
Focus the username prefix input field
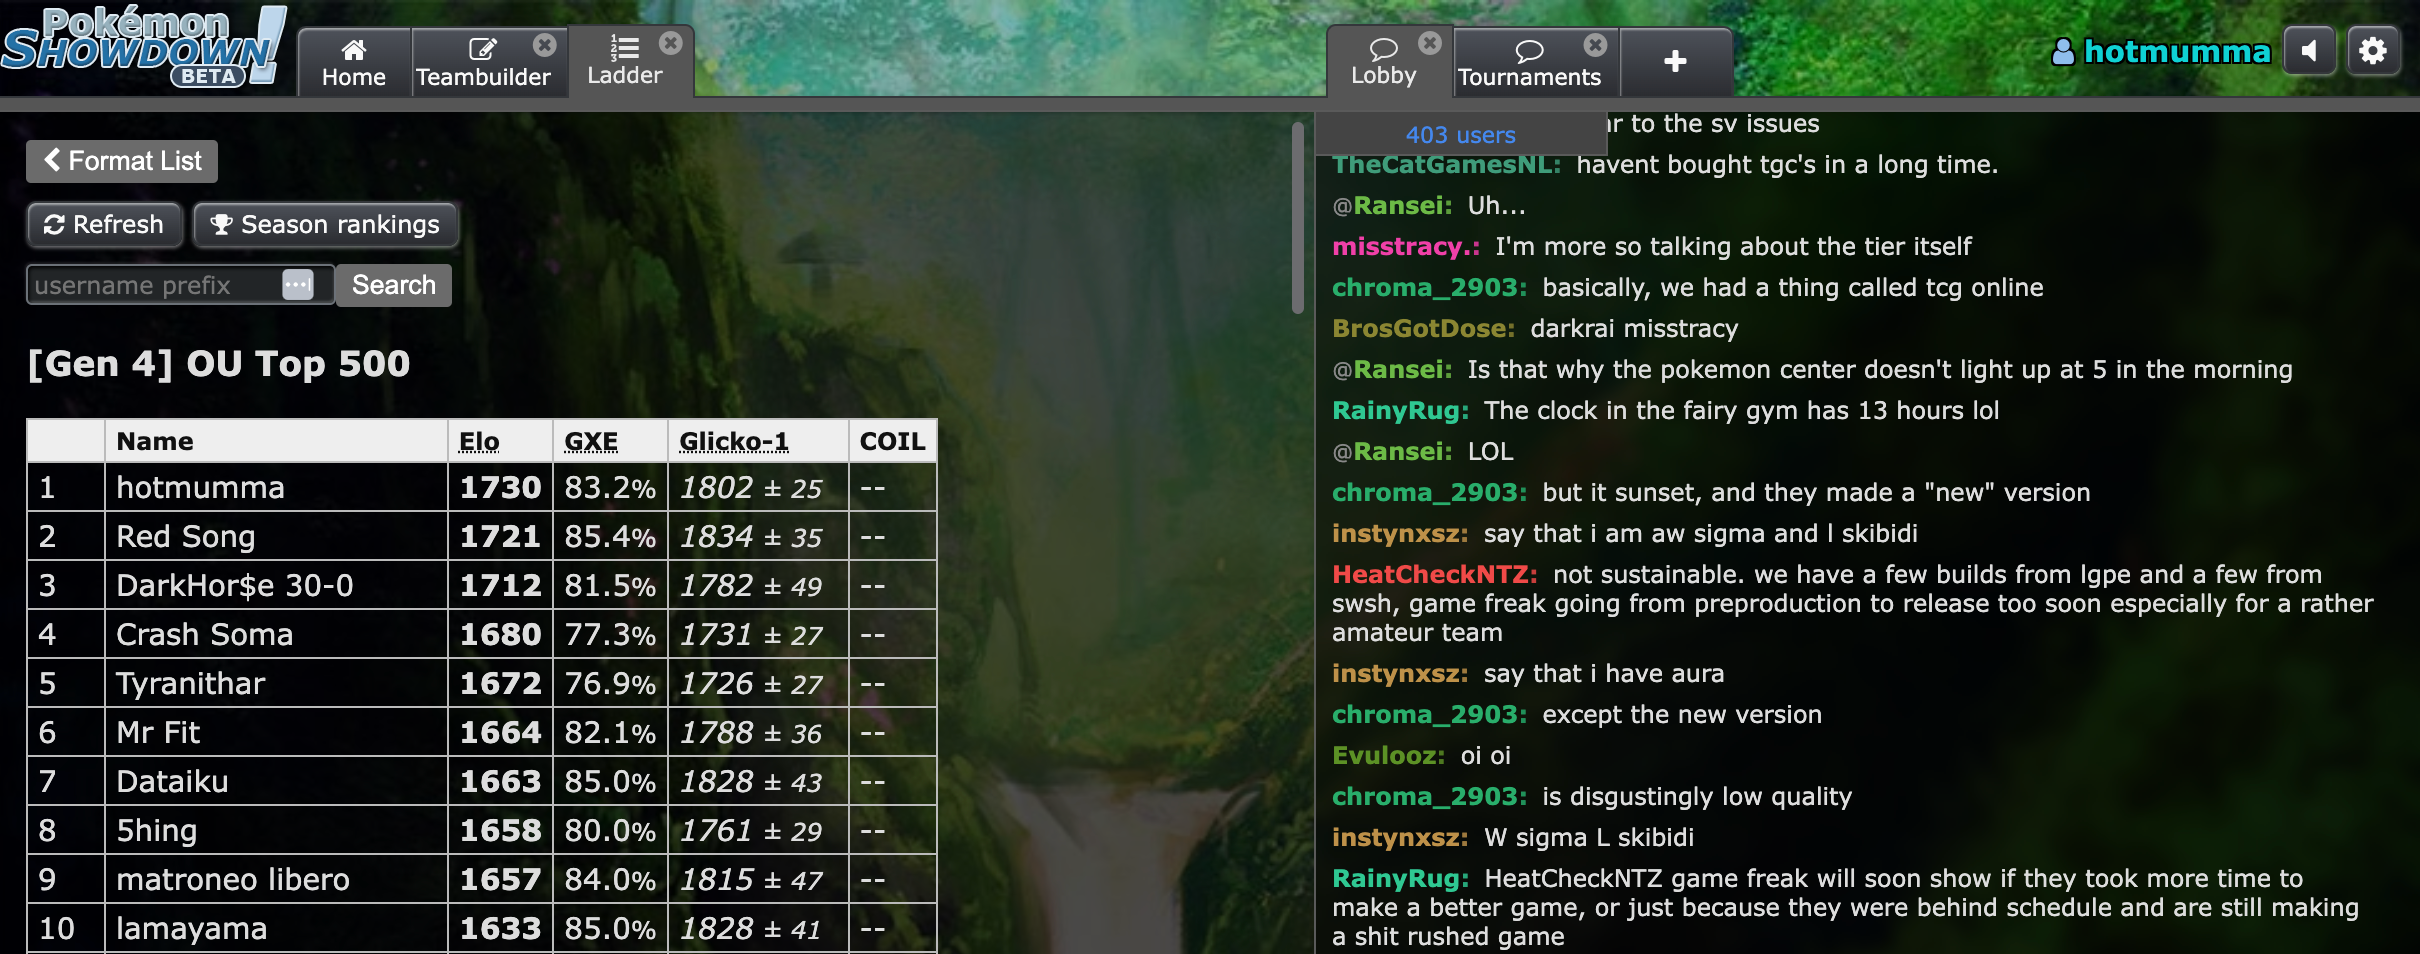tap(158, 285)
